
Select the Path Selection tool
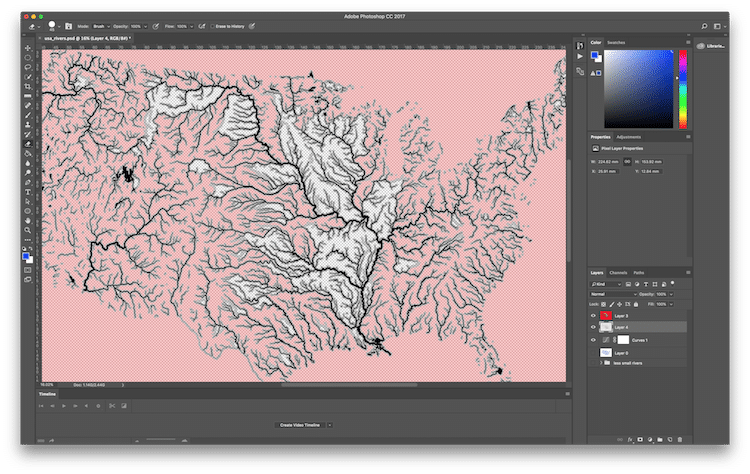[28, 201]
